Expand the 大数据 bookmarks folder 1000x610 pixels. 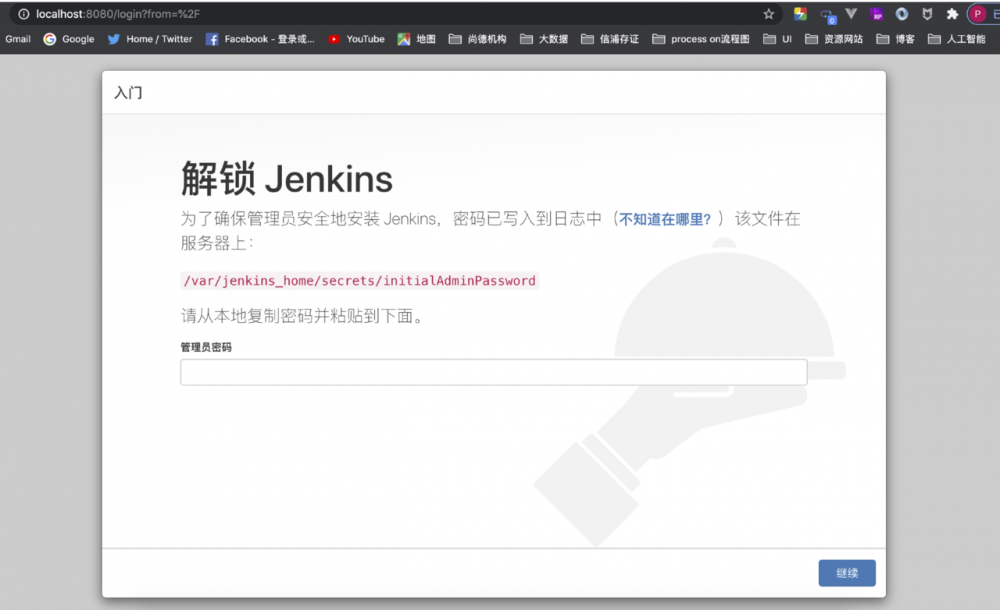[544, 39]
